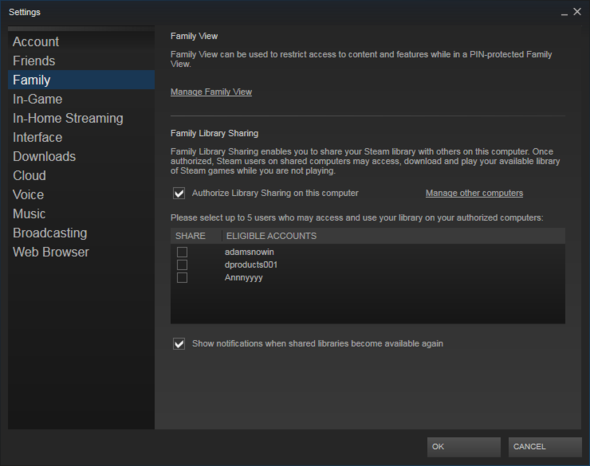Screen dimensions: 590x466
Task: Select Friends in the settings sidebar
Action: point(34,61)
